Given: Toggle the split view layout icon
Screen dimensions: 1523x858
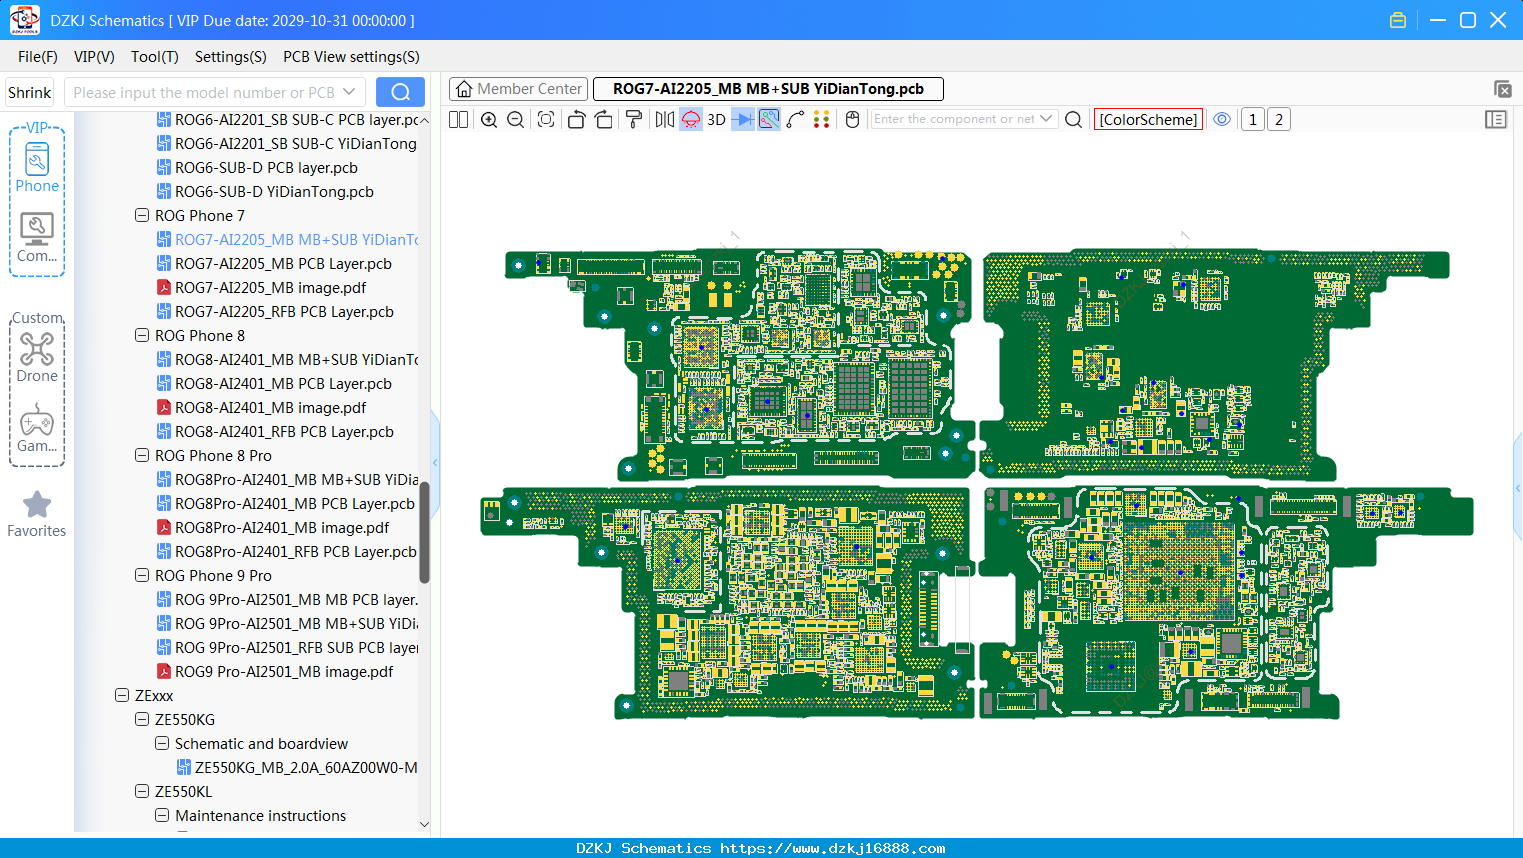Looking at the screenshot, I should [x=459, y=120].
